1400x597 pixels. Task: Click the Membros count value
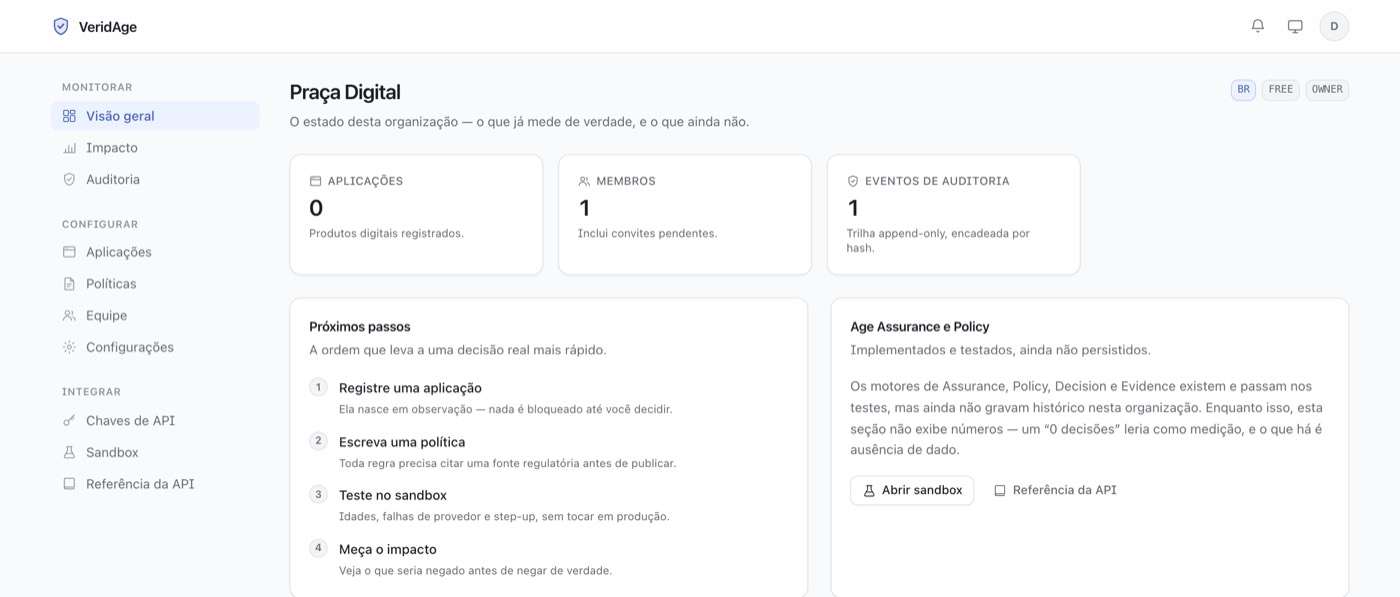point(584,208)
